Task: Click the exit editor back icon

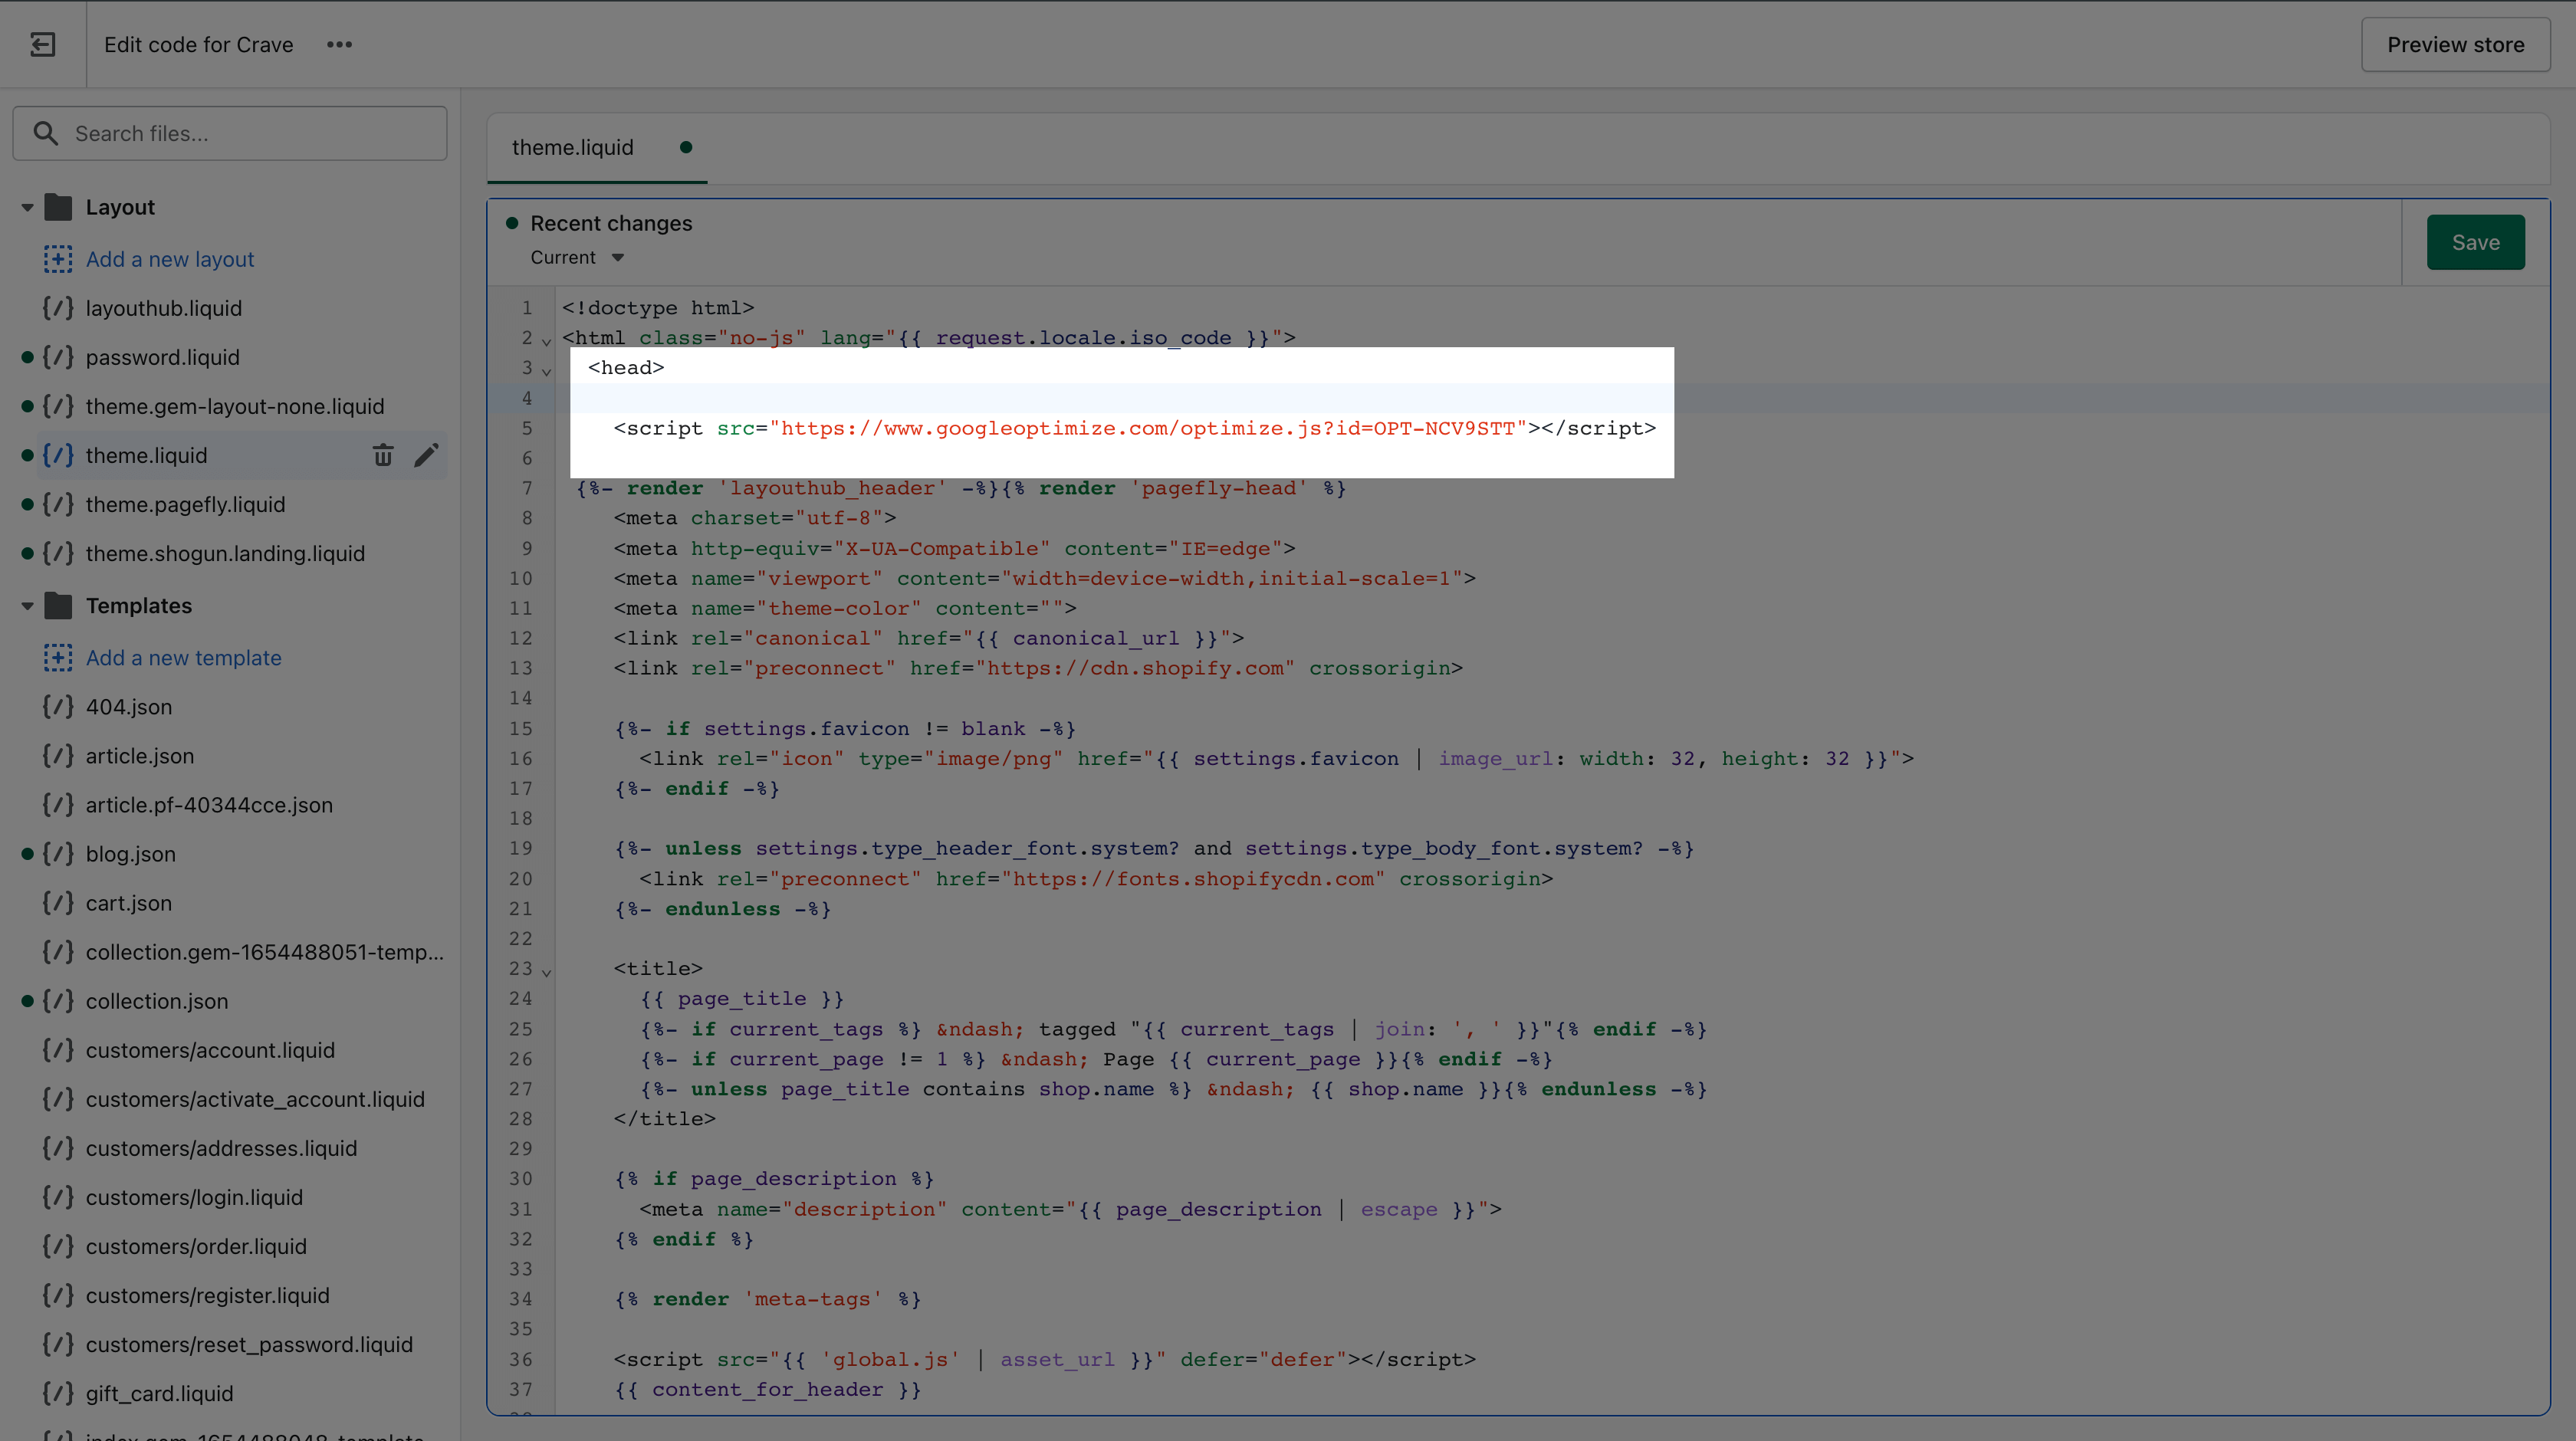Action: (x=43, y=44)
